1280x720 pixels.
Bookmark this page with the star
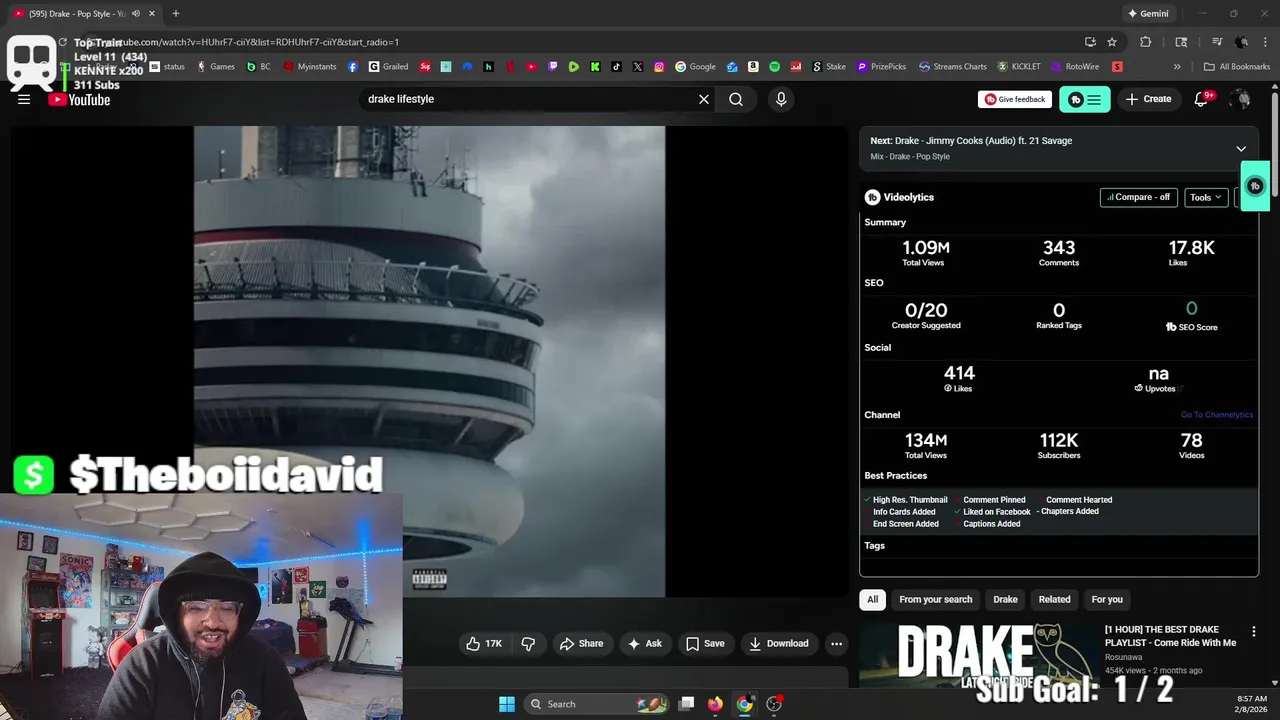pyautogui.click(x=1112, y=42)
